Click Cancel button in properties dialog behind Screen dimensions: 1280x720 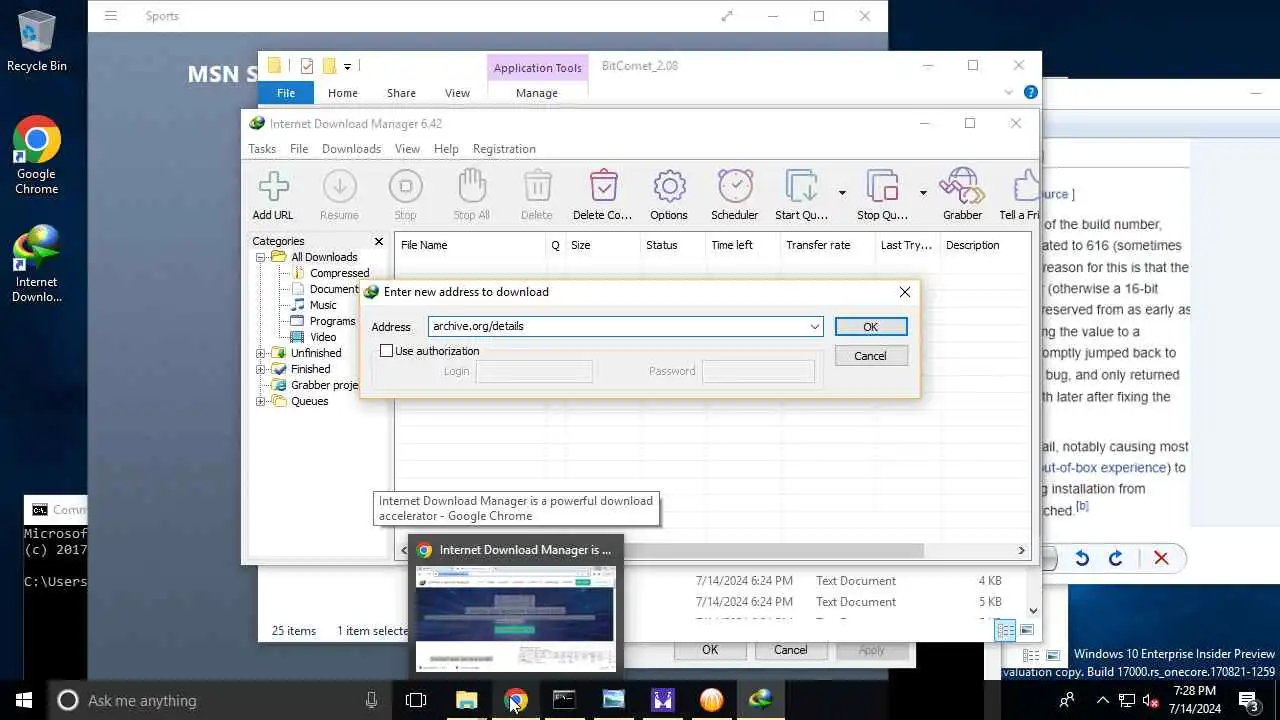coord(790,650)
